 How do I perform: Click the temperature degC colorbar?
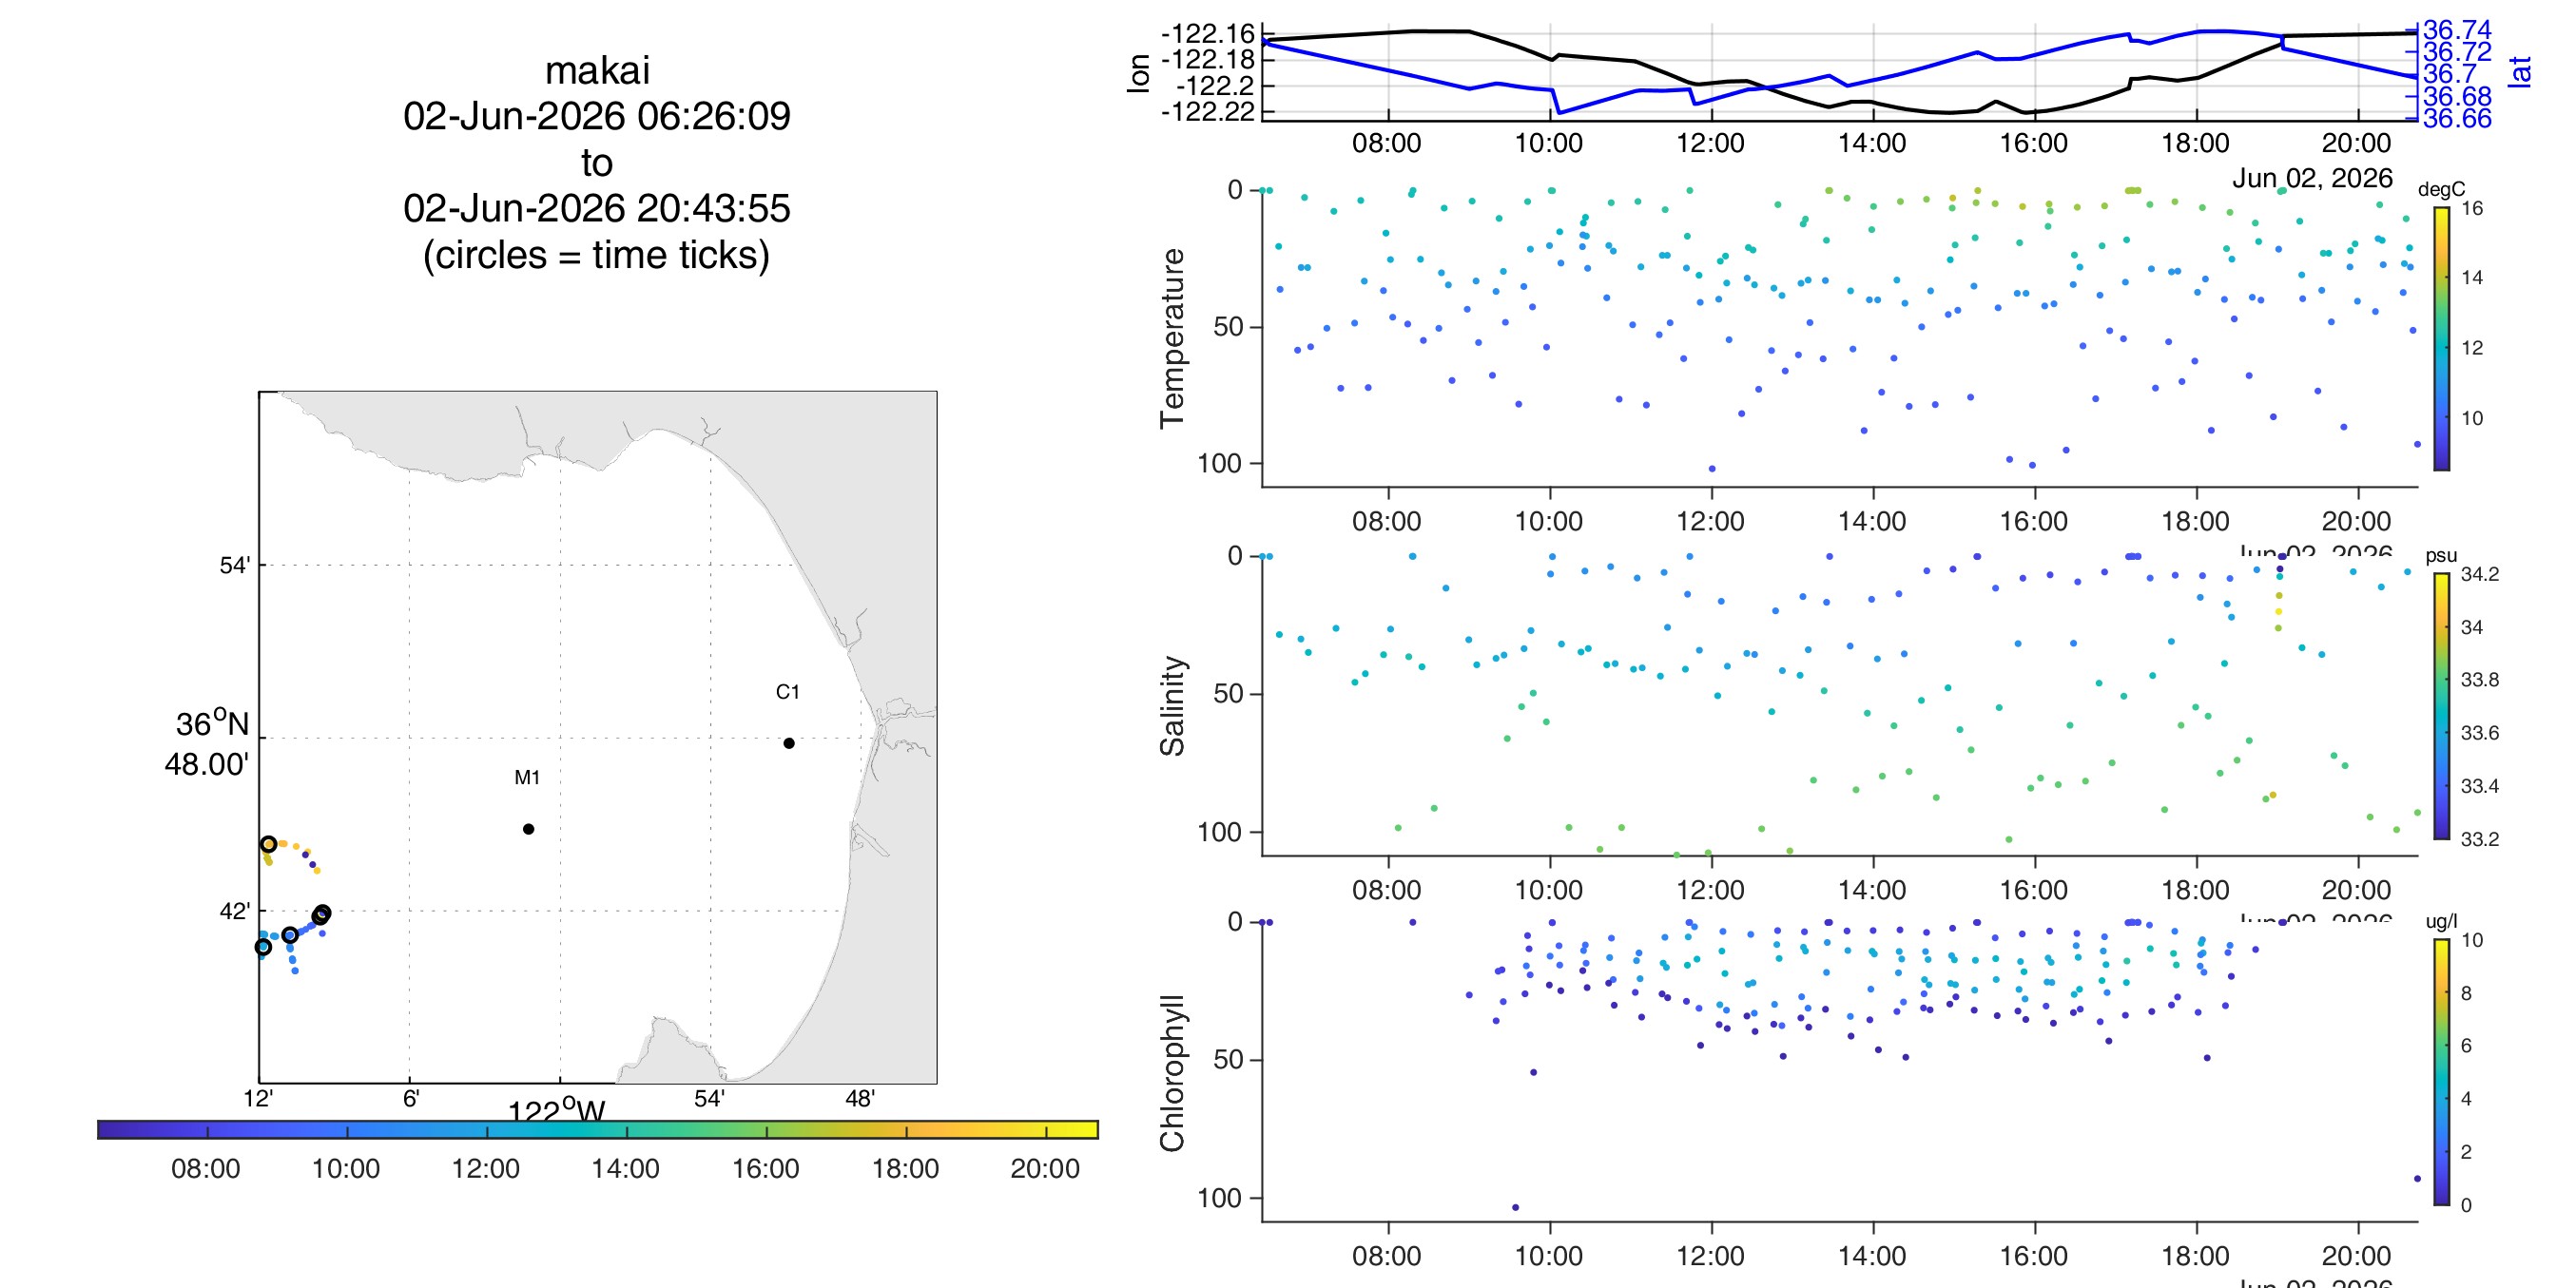[2441, 339]
